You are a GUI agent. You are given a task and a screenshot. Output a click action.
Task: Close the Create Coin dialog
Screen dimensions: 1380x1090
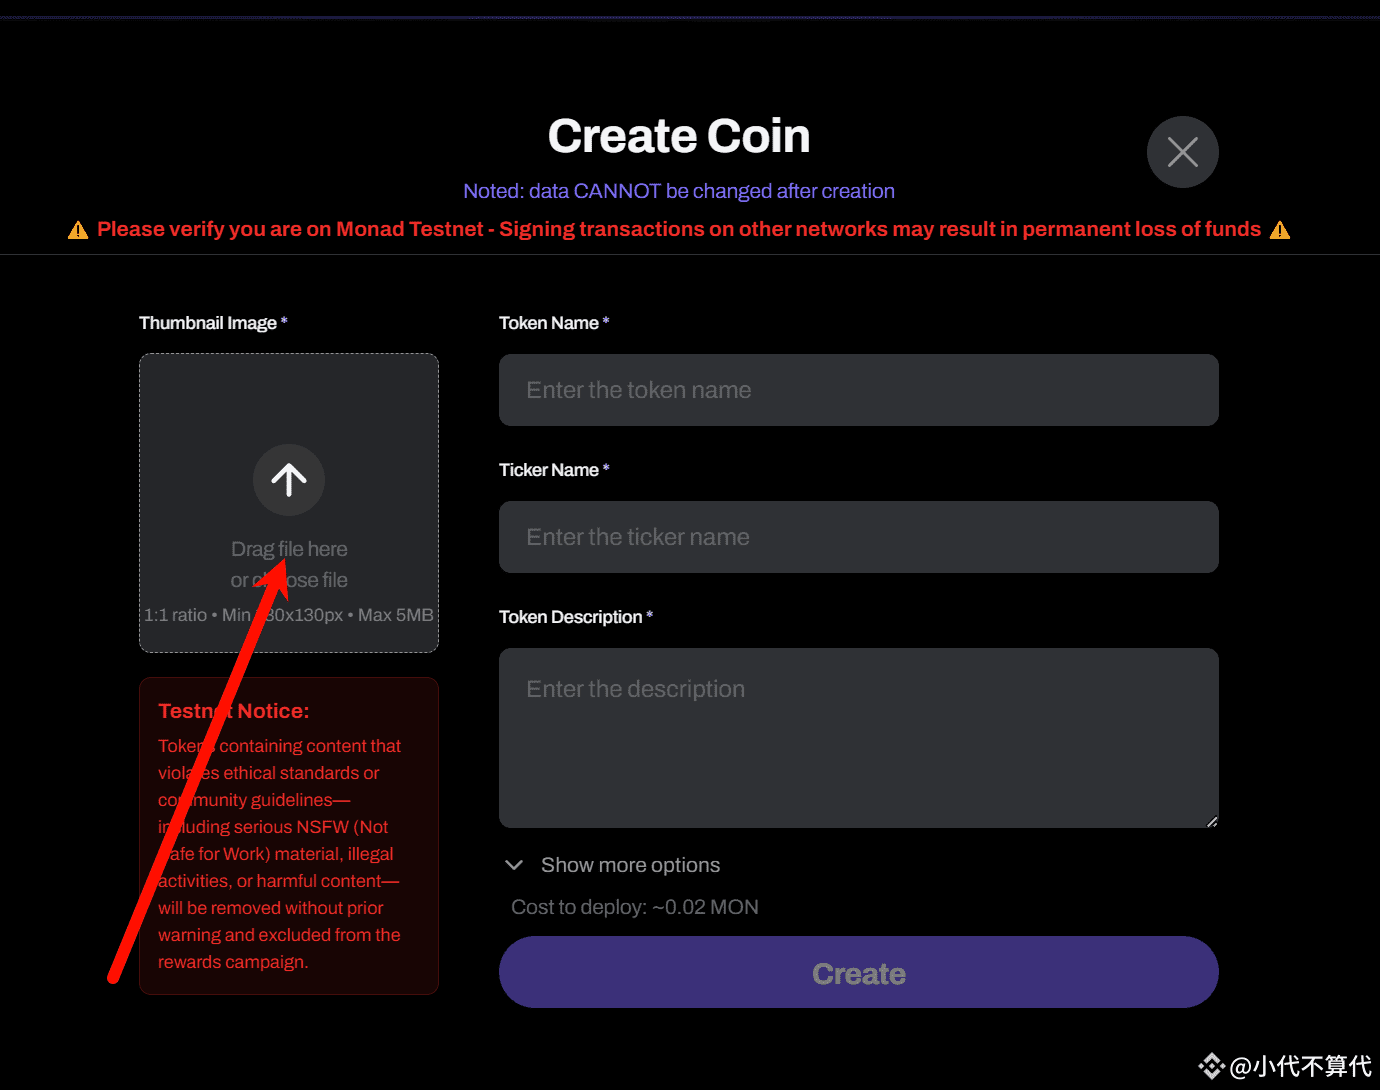[x=1182, y=152]
